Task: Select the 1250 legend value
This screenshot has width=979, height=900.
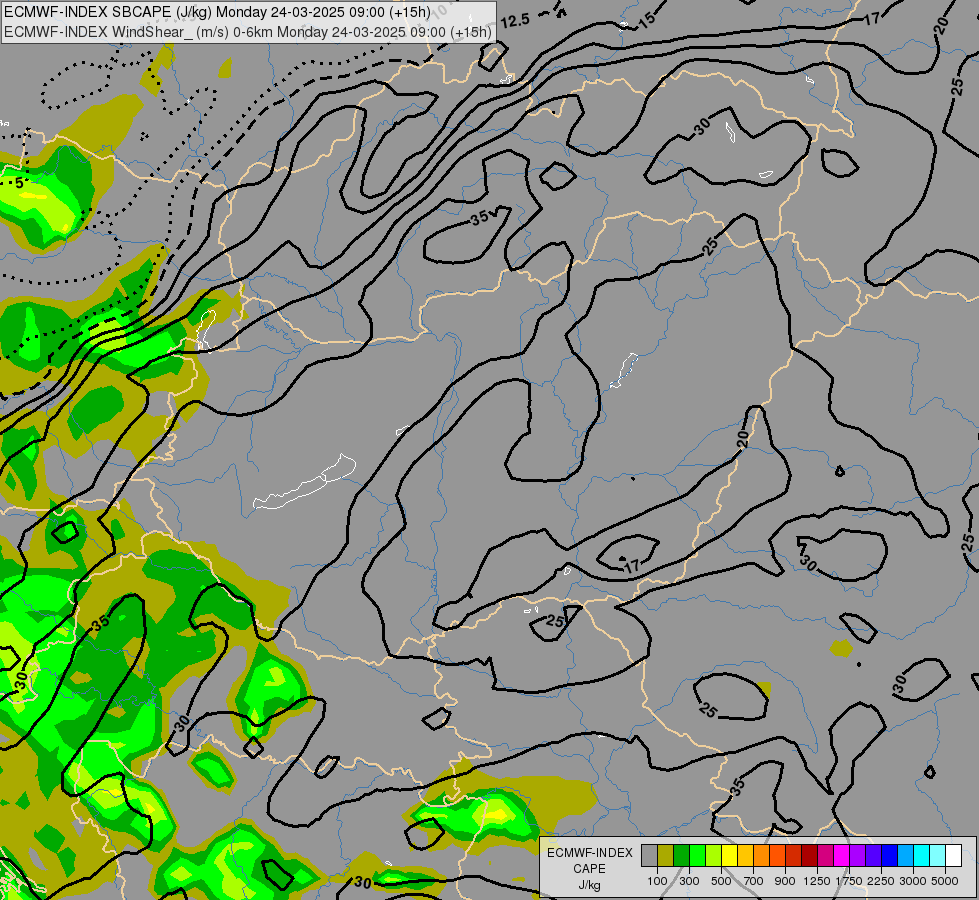Action: (817, 881)
